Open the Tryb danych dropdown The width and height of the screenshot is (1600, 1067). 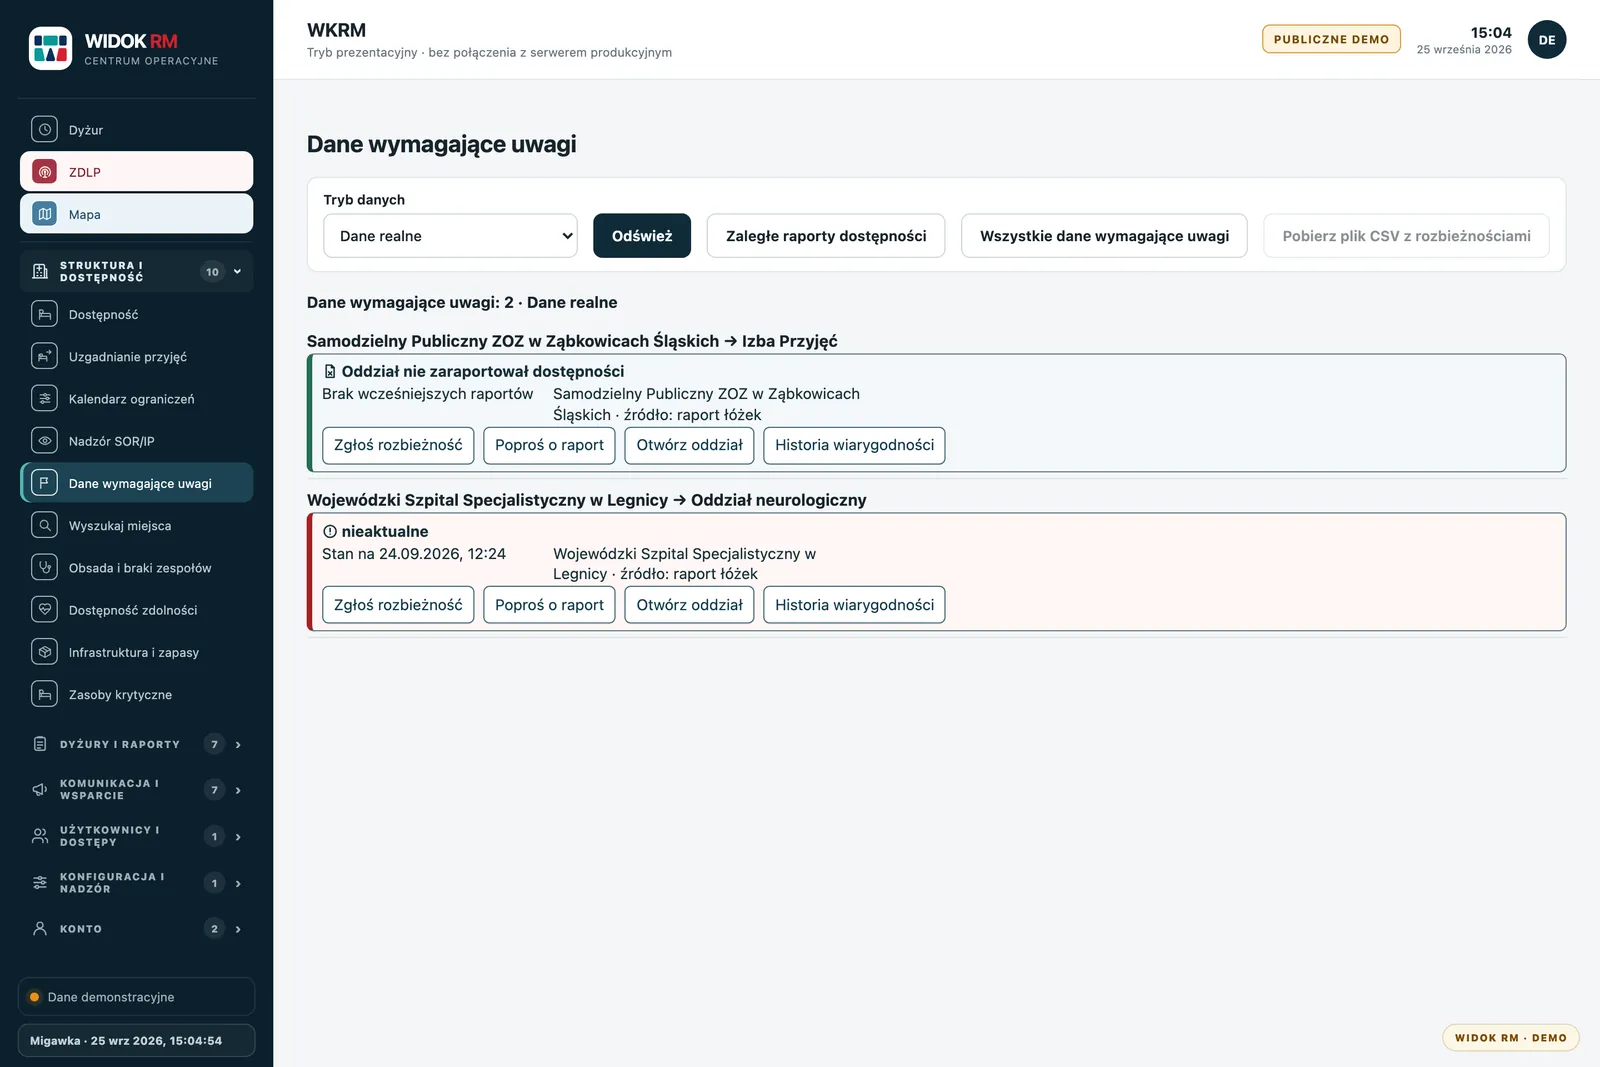coord(450,236)
